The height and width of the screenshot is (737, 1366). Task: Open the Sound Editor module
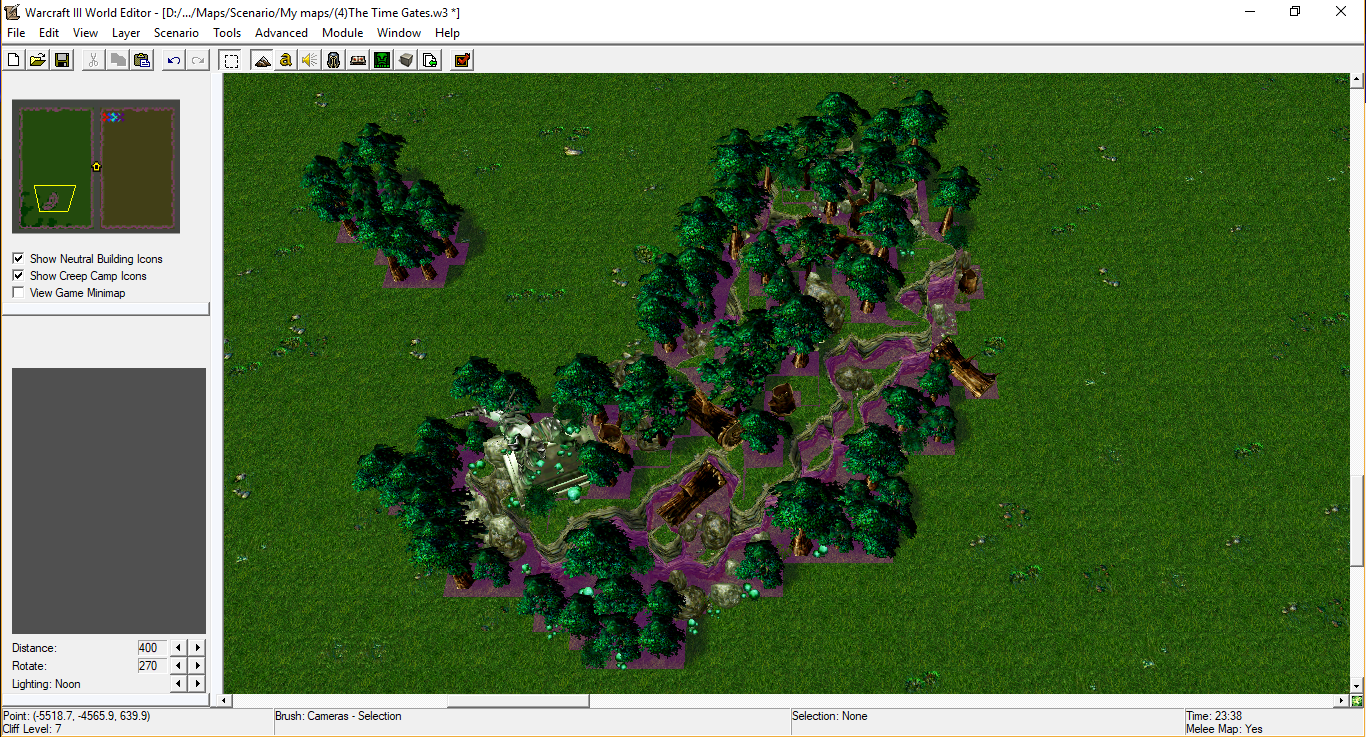pyautogui.click(x=310, y=60)
